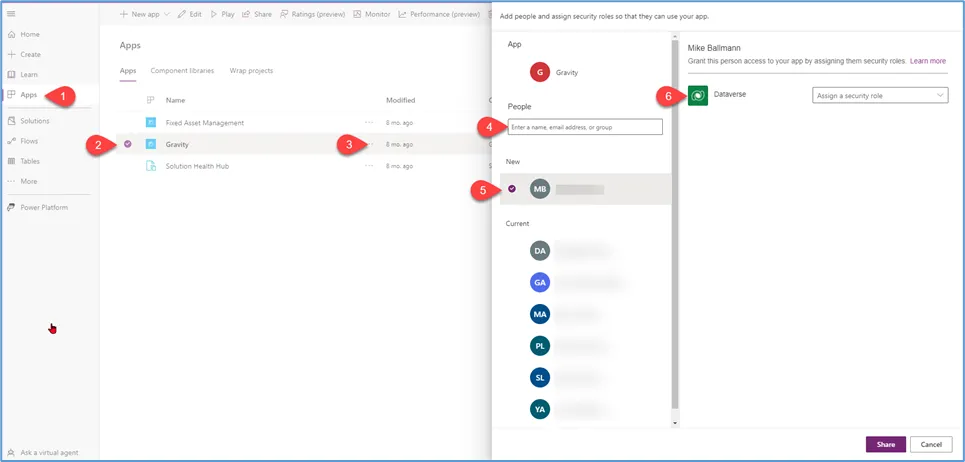Click the purple Share button
Screen dimensions: 965x462
coord(886,444)
